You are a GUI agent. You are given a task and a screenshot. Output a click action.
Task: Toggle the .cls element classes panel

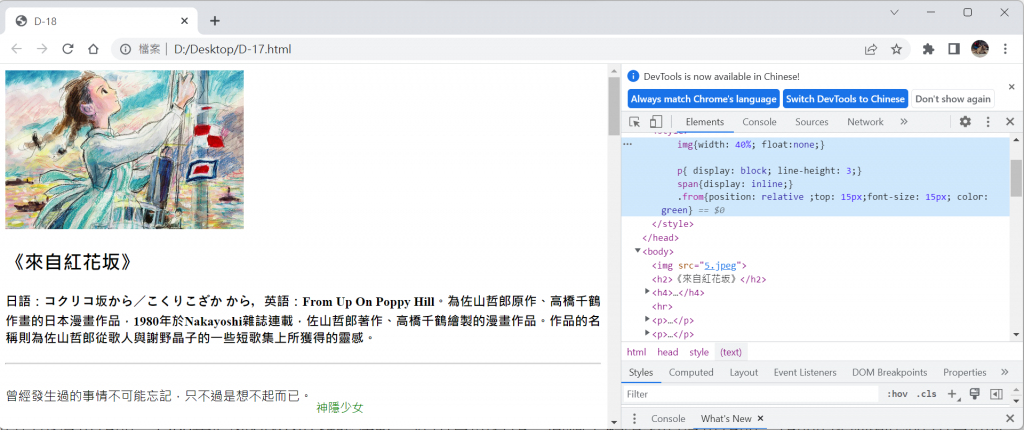click(x=926, y=394)
